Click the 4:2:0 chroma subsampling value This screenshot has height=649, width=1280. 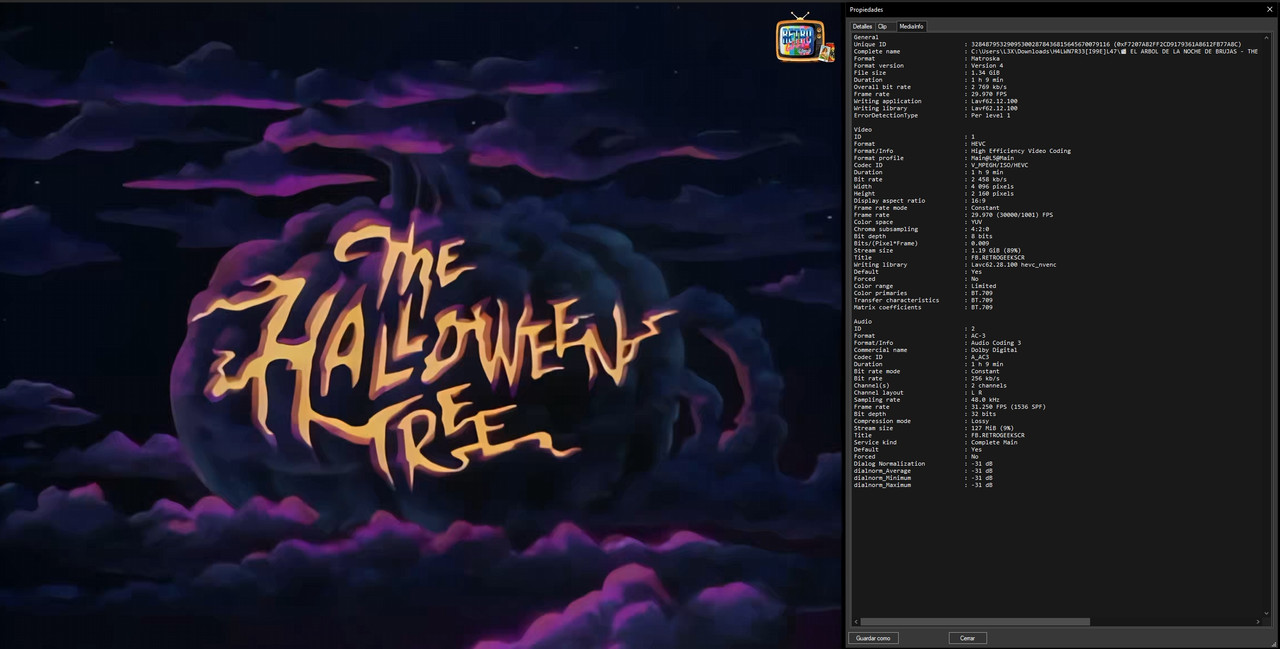point(980,229)
